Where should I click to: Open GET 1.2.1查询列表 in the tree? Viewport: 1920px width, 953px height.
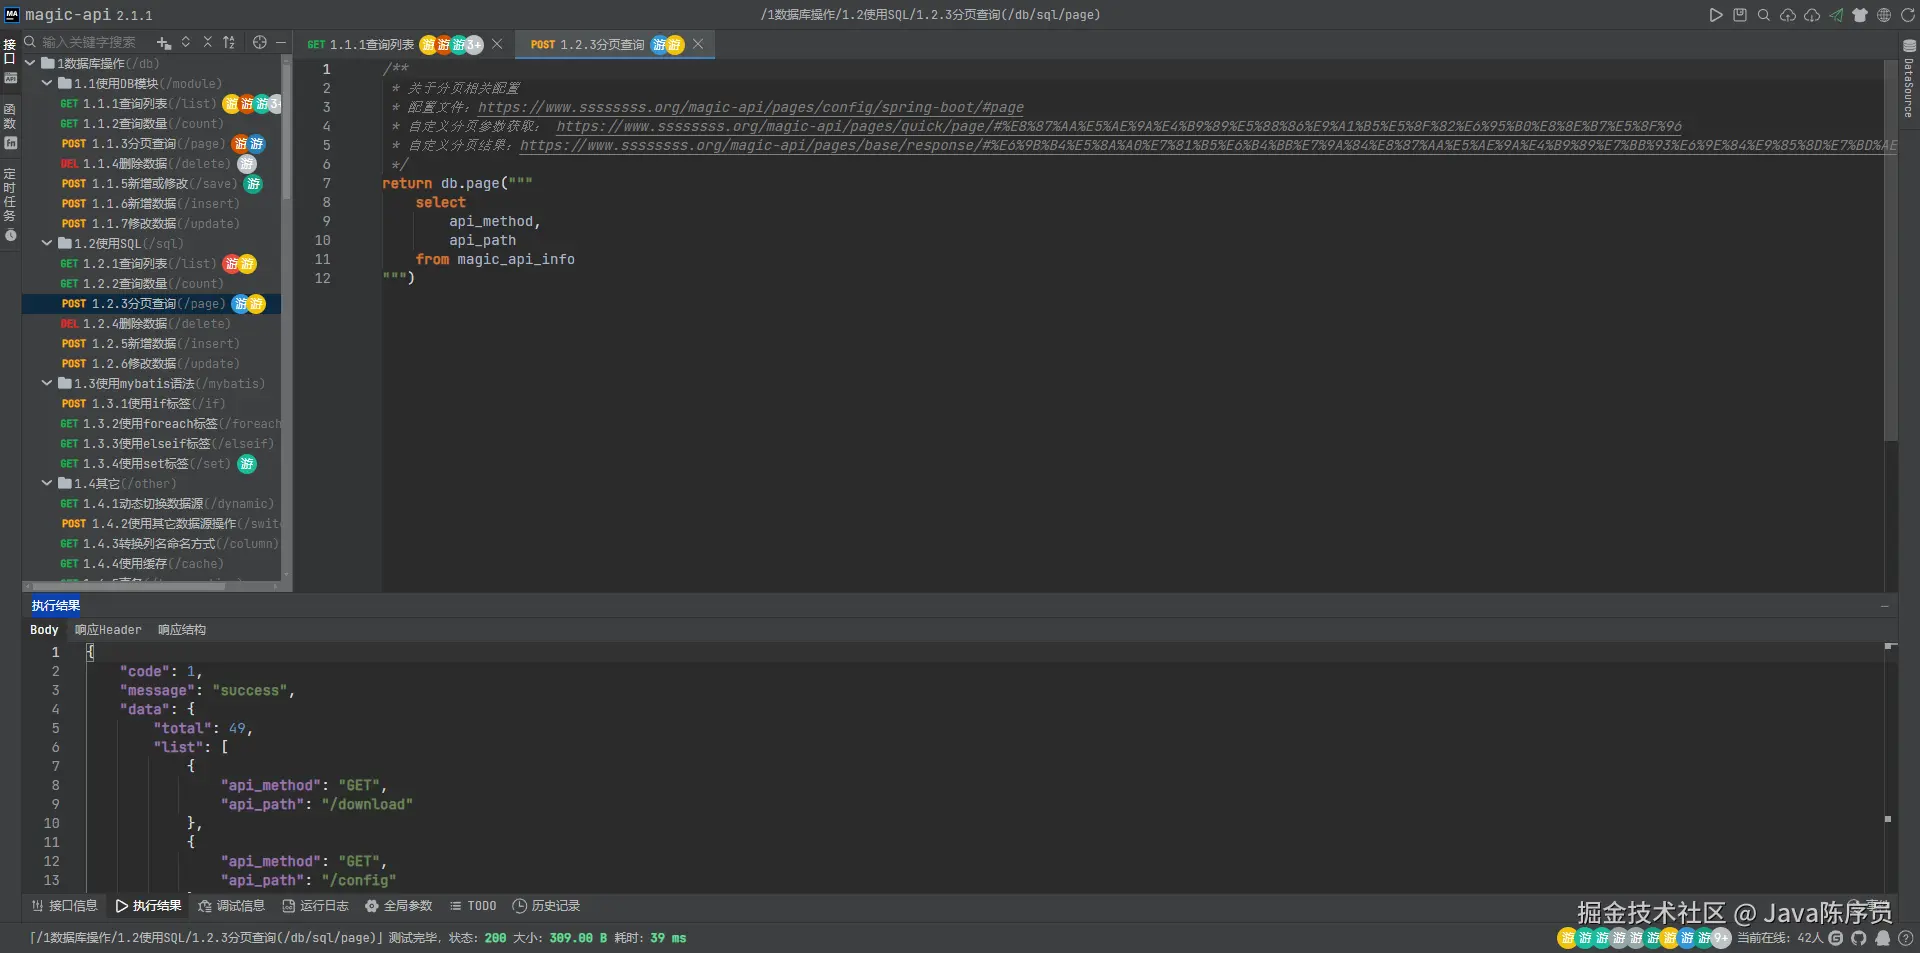137,264
